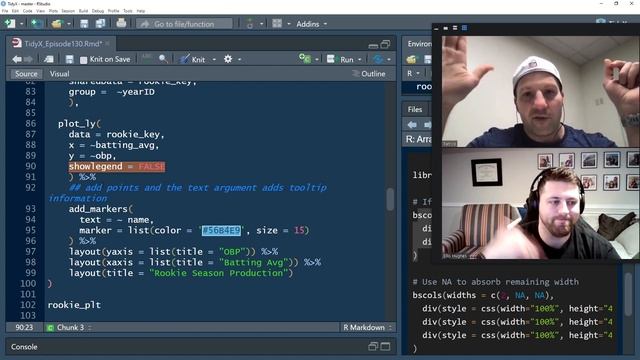Open workspace panes layout icon
The width and height of the screenshot is (640, 360).
pyautogui.click(x=277, y=24)
